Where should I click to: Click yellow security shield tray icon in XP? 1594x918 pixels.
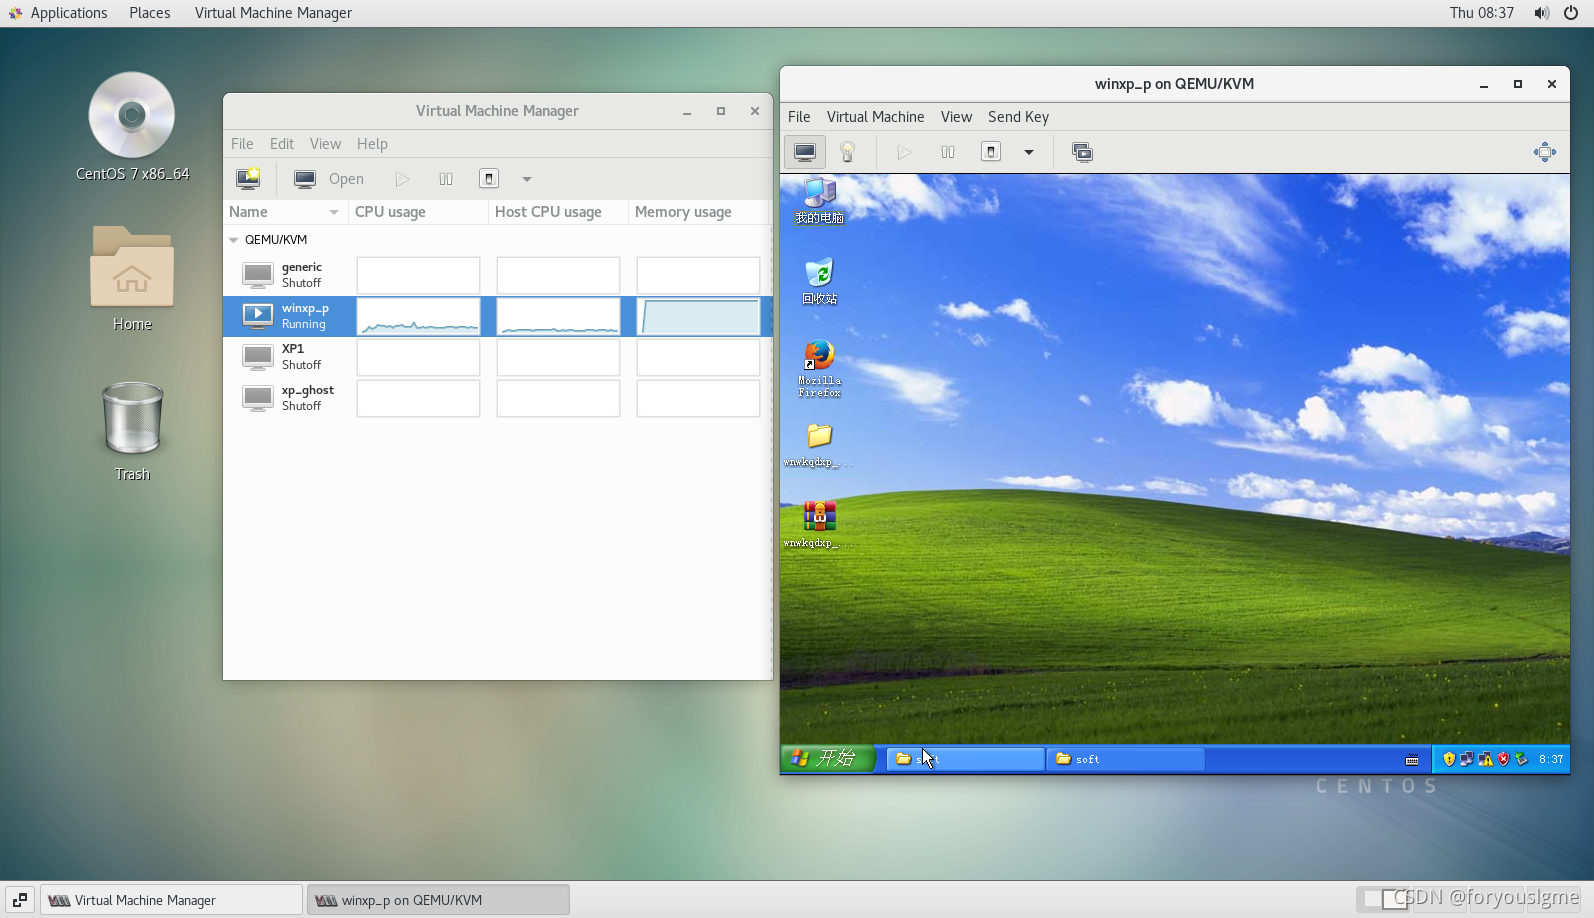[1449, 759]
